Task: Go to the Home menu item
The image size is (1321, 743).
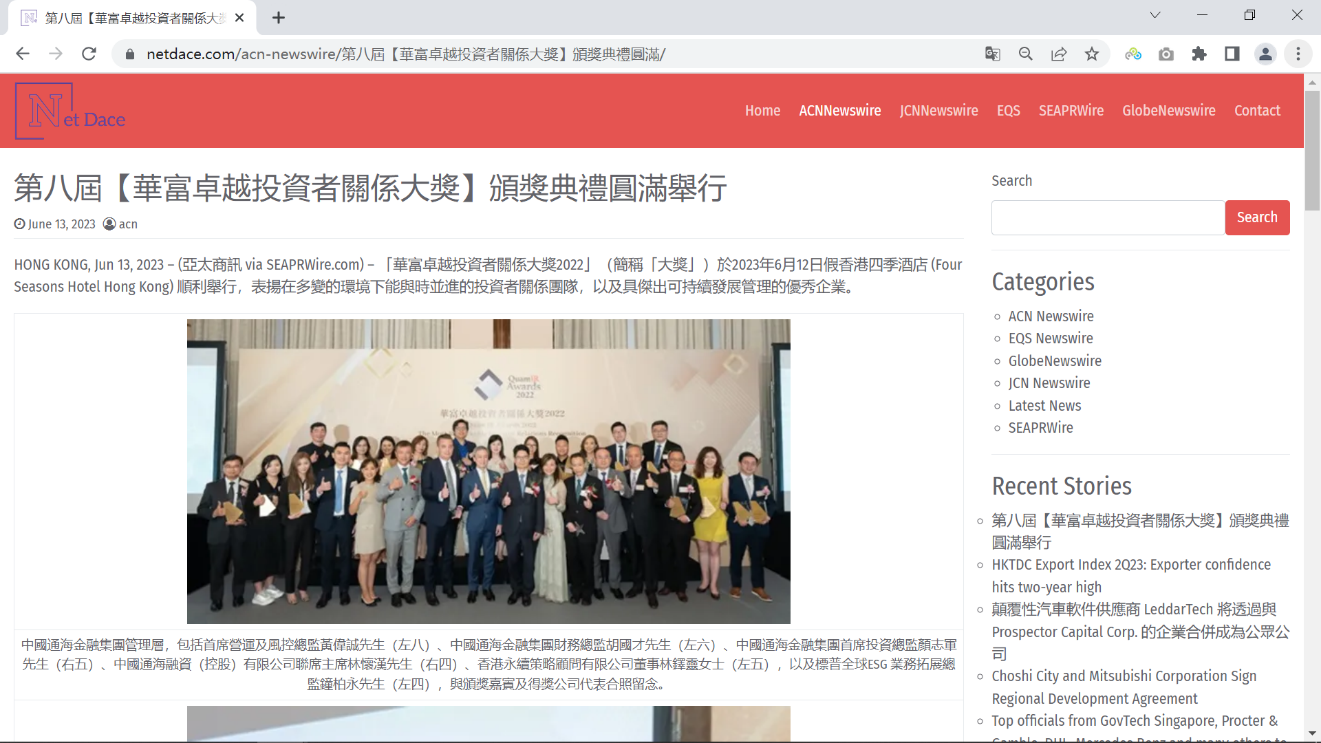Action: pos(762,111)
